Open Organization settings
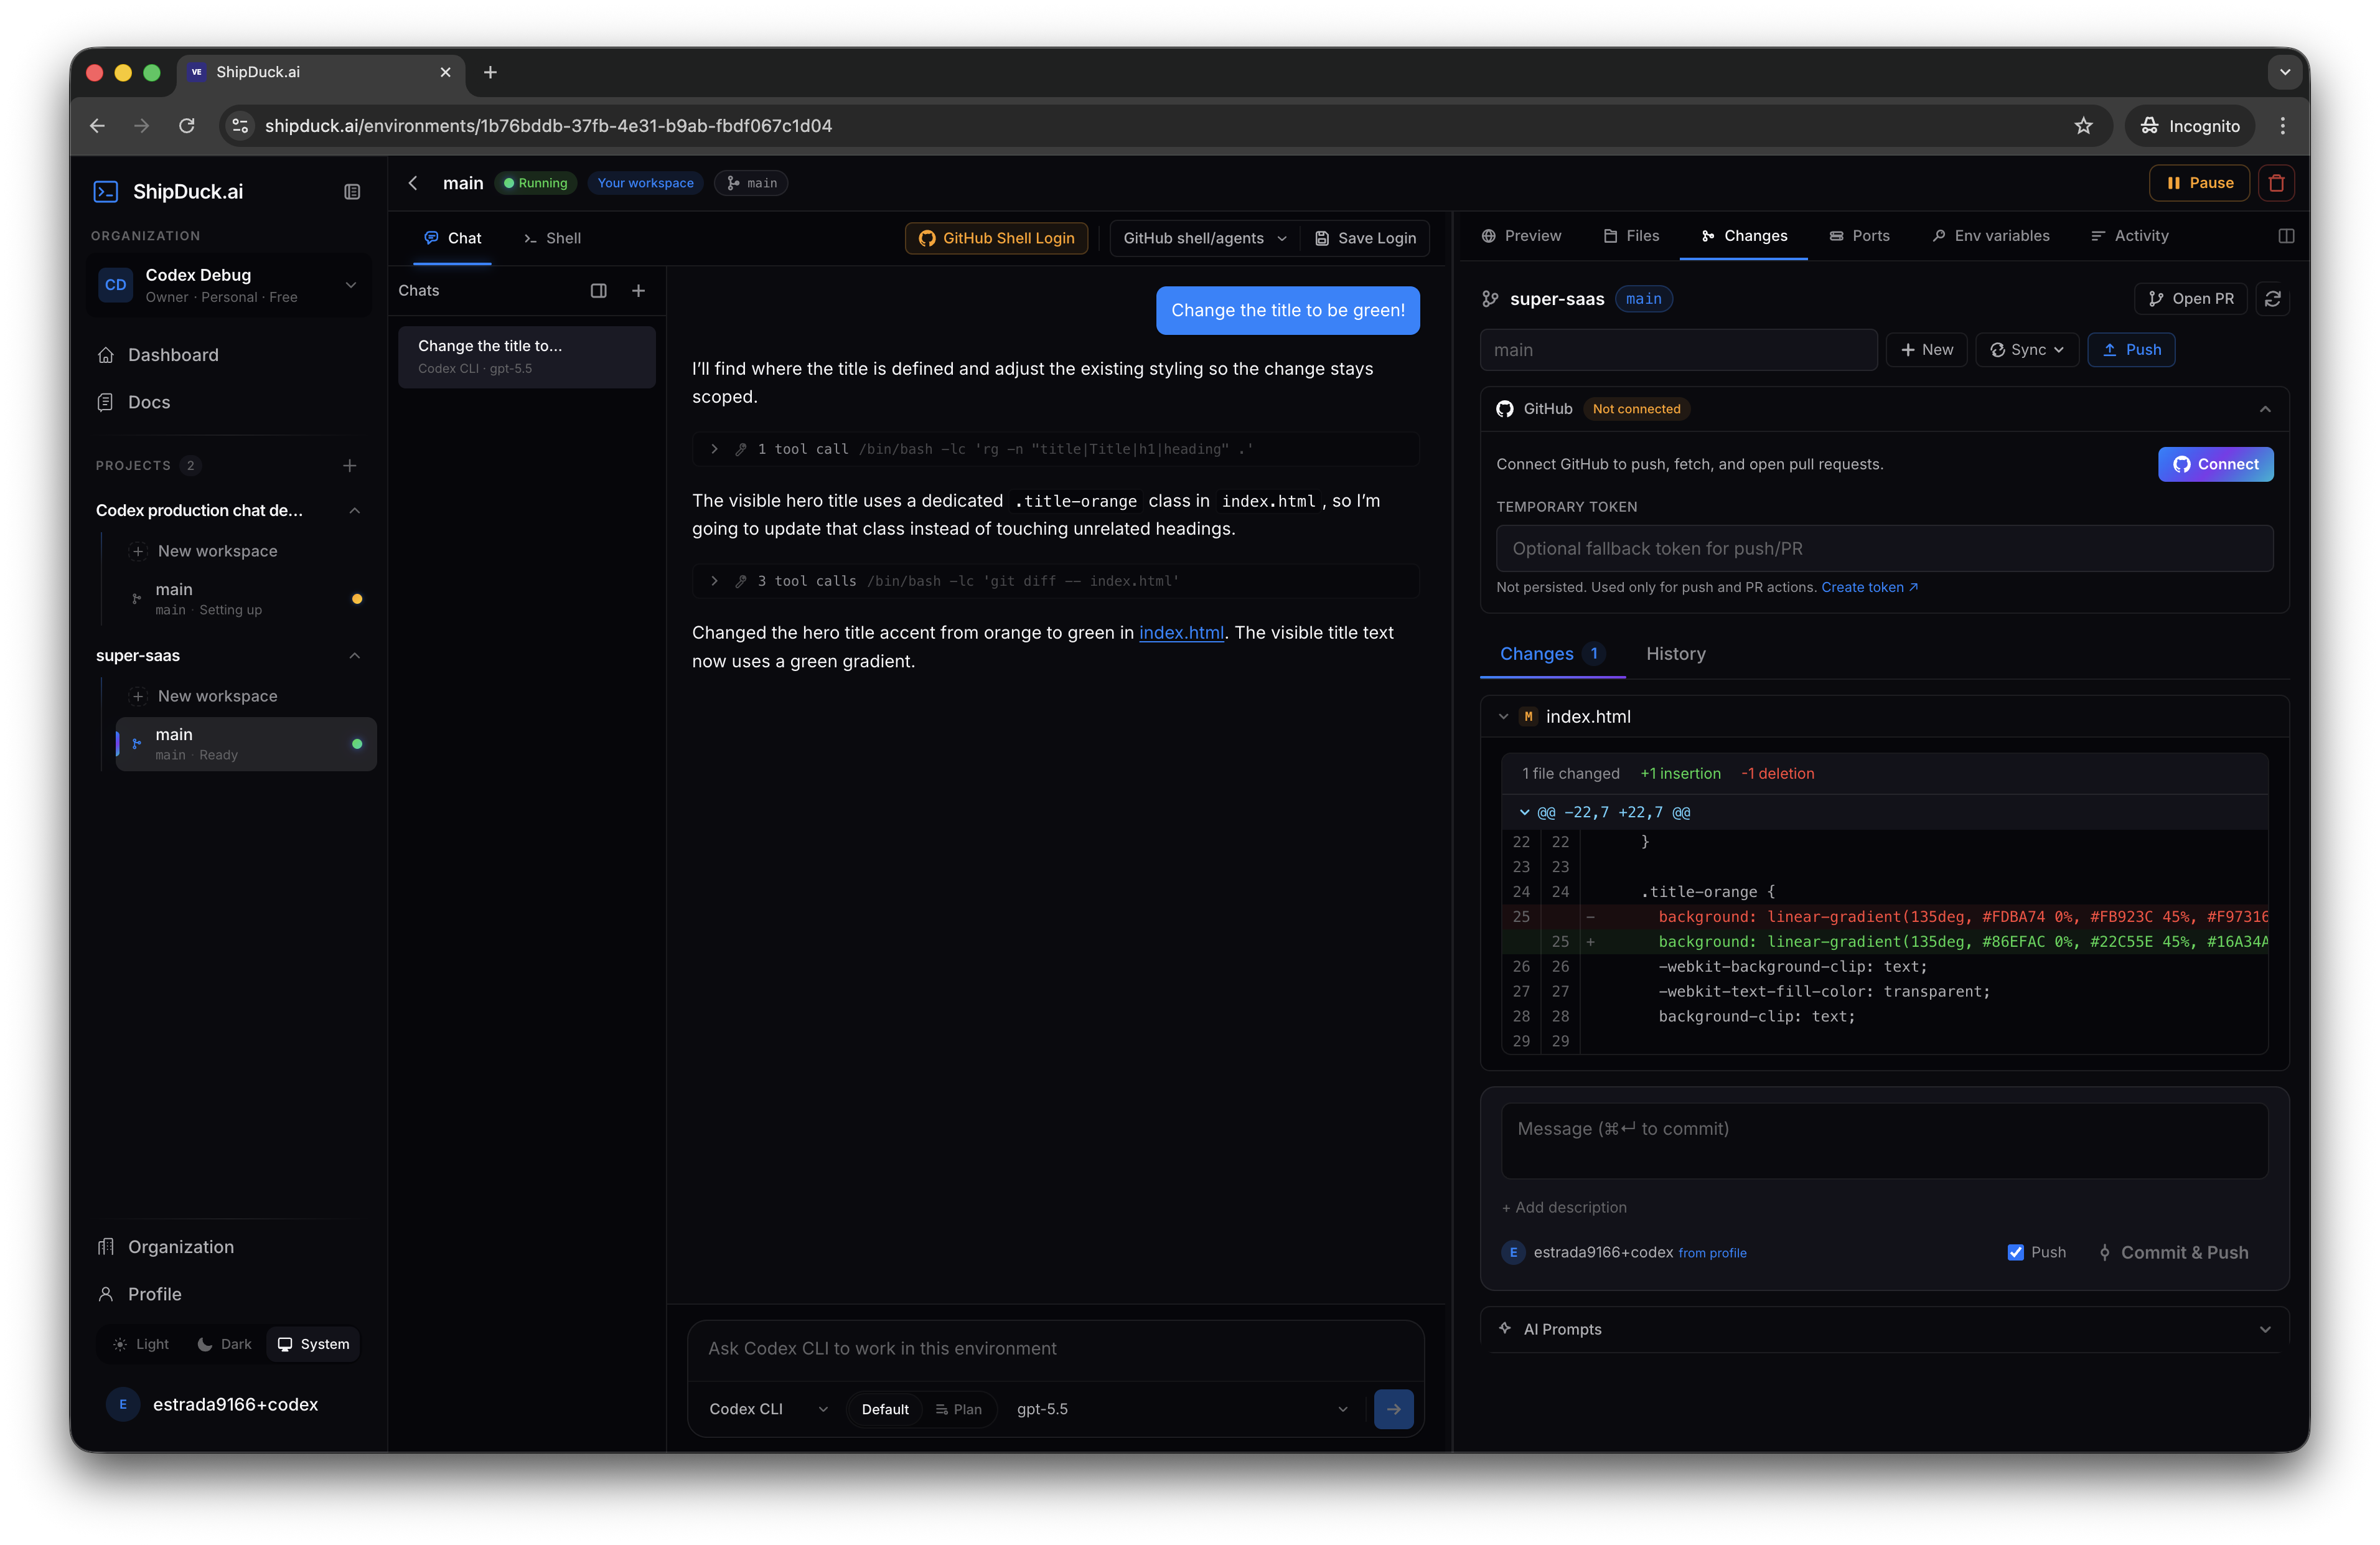 click(x=181, y=1247)
